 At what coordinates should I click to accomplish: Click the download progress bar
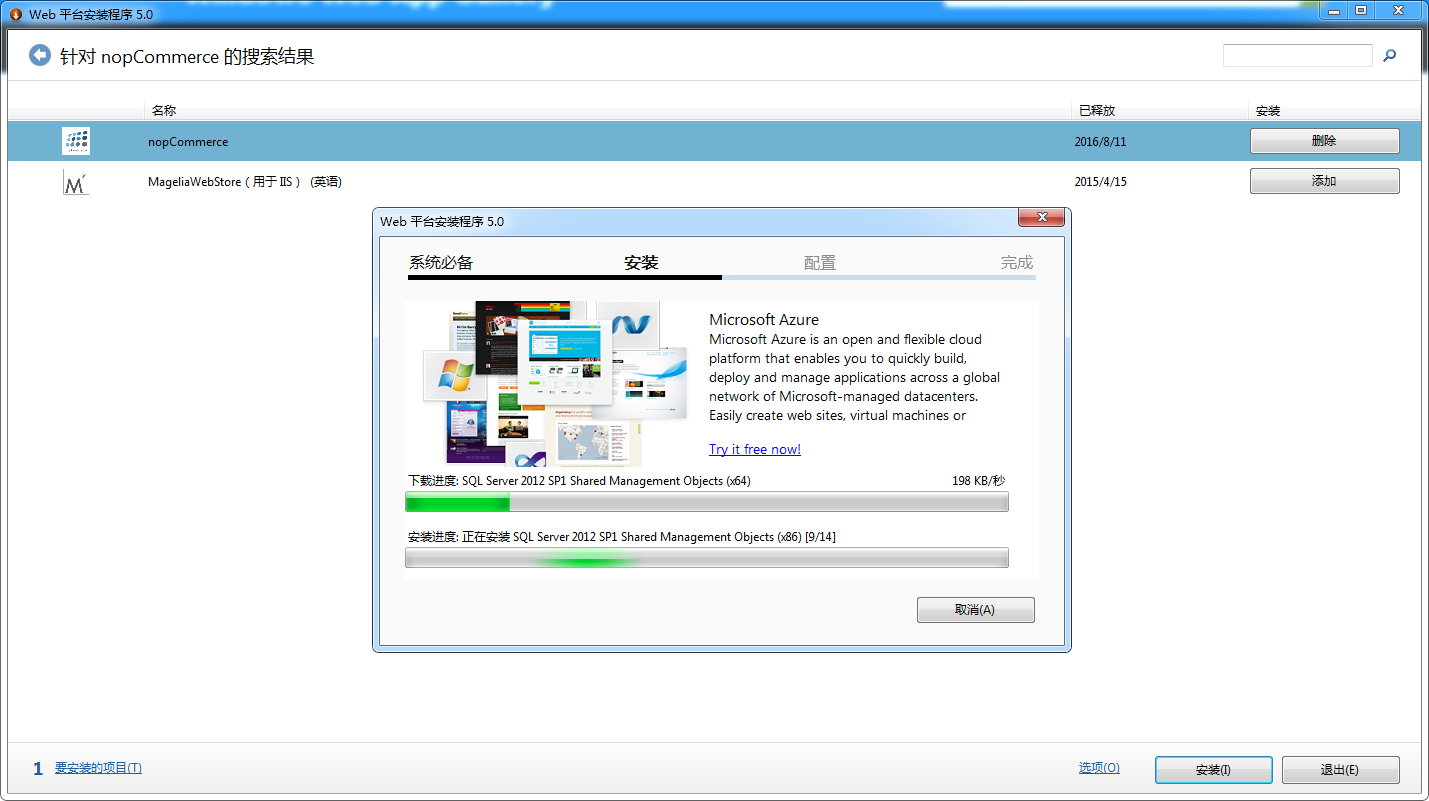click(x=706, y=502)
